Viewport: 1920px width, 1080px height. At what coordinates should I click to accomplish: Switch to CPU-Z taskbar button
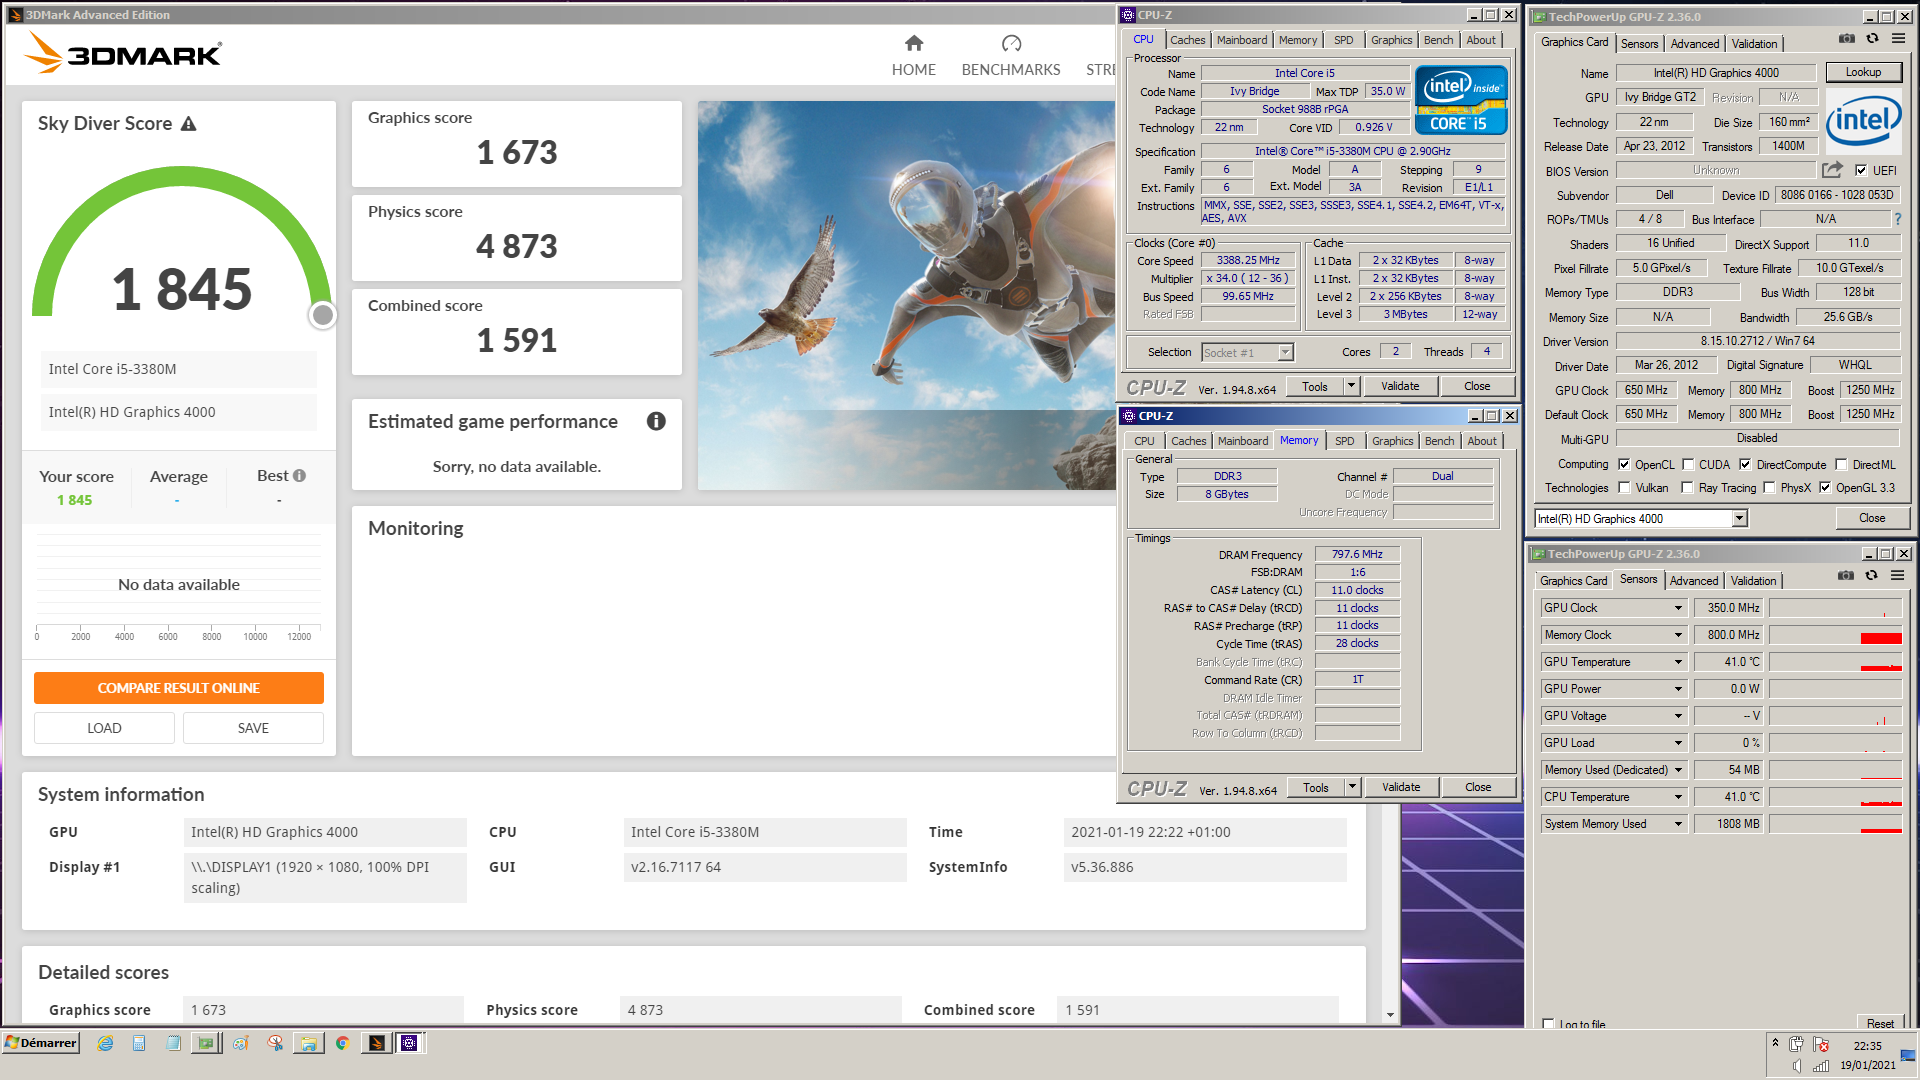(409, 1043)
